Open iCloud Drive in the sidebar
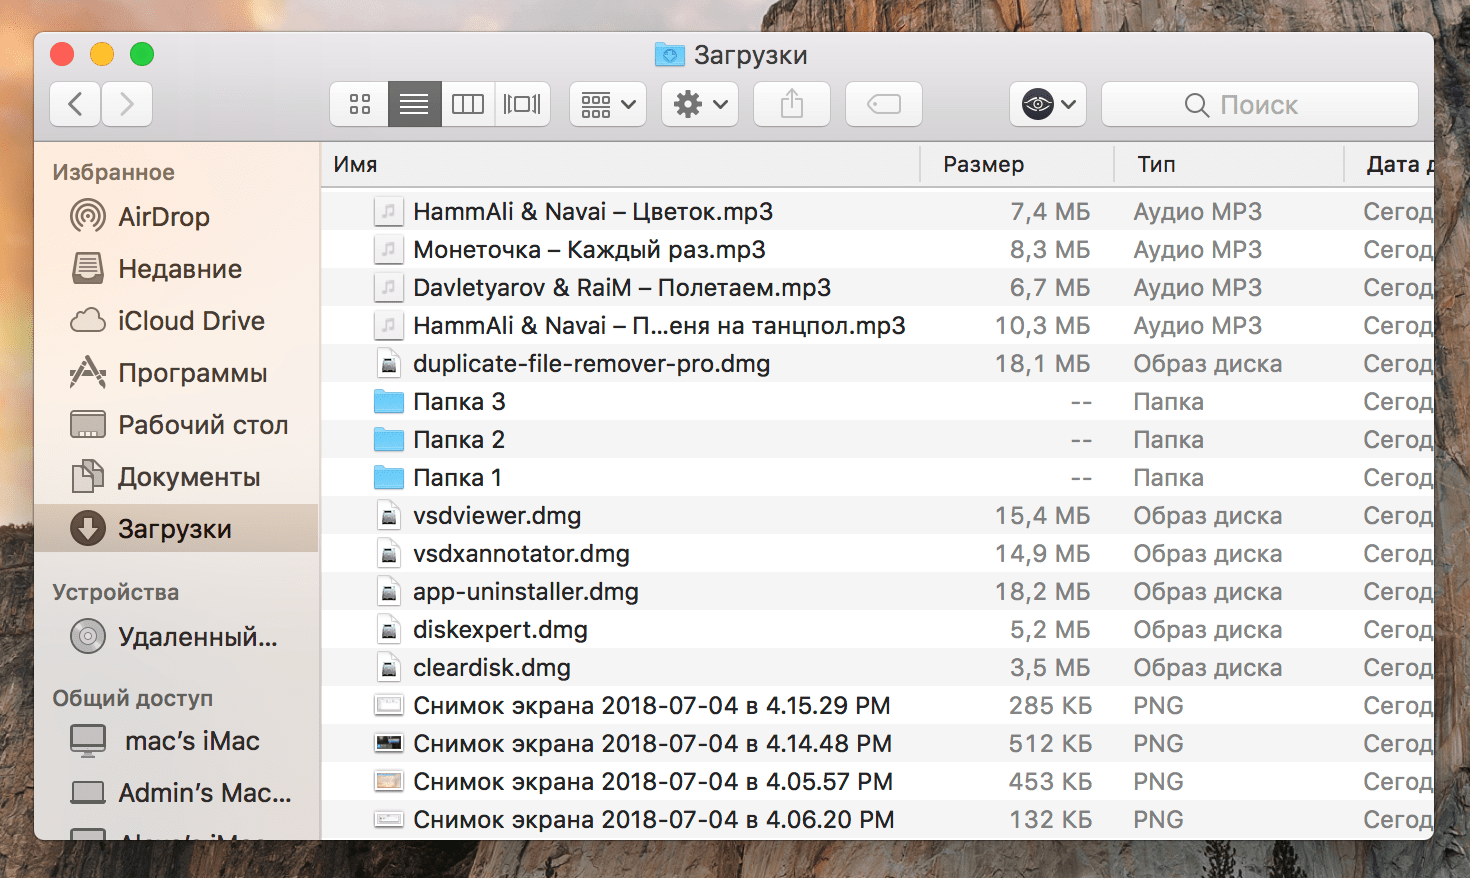Viewport: 1470px width, 878px height. [x=176, y=320]
